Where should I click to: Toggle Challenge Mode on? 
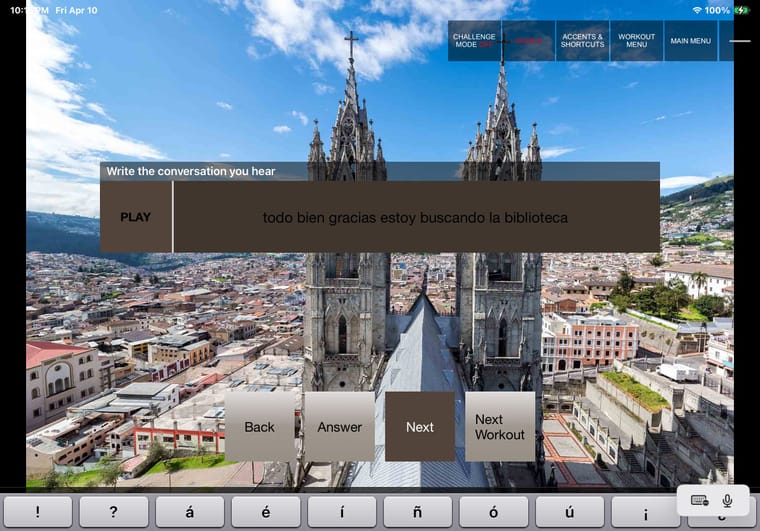[x=474, y=41]
